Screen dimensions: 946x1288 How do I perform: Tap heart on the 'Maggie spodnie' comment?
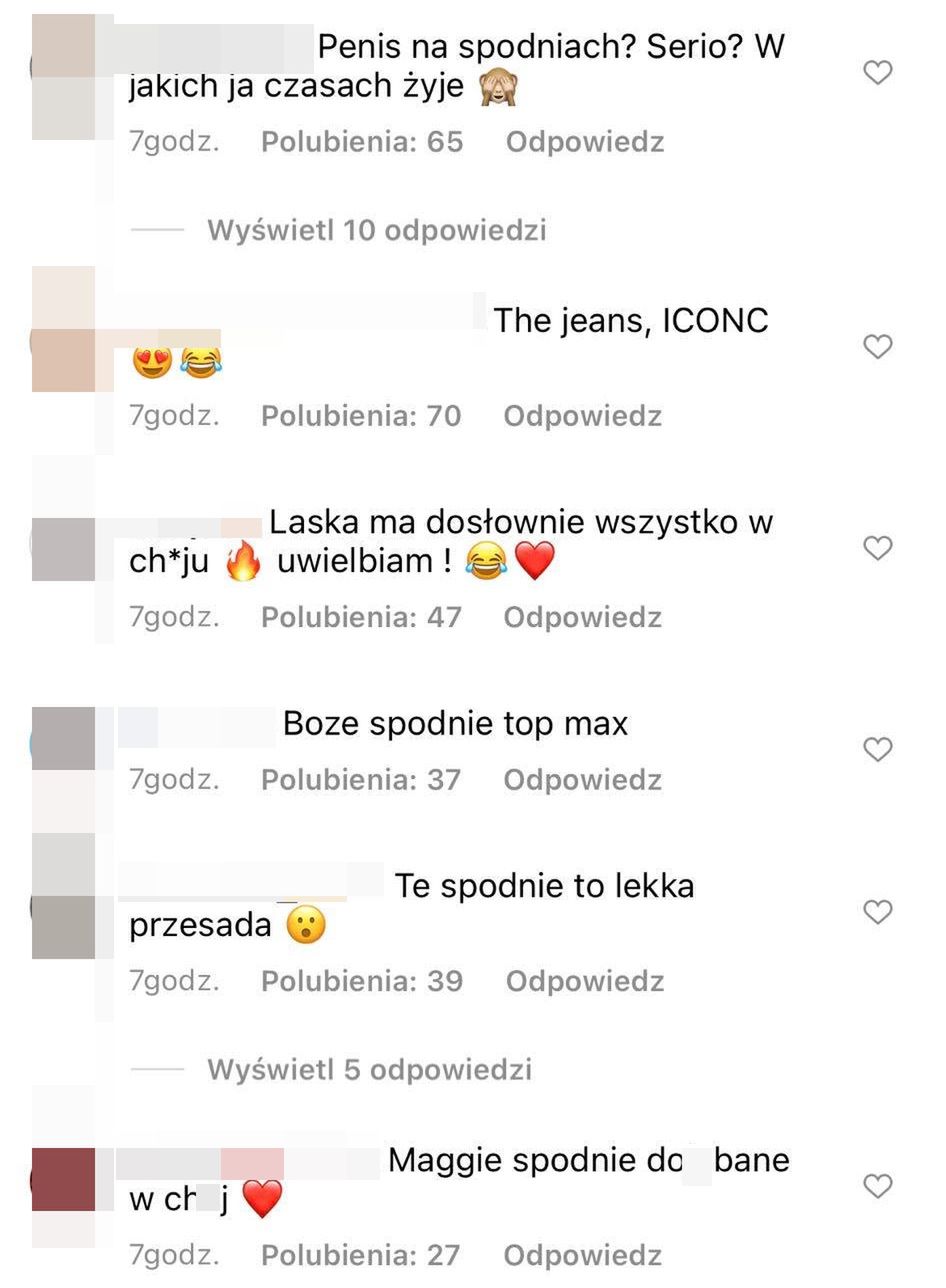(x=877, y=1186)
